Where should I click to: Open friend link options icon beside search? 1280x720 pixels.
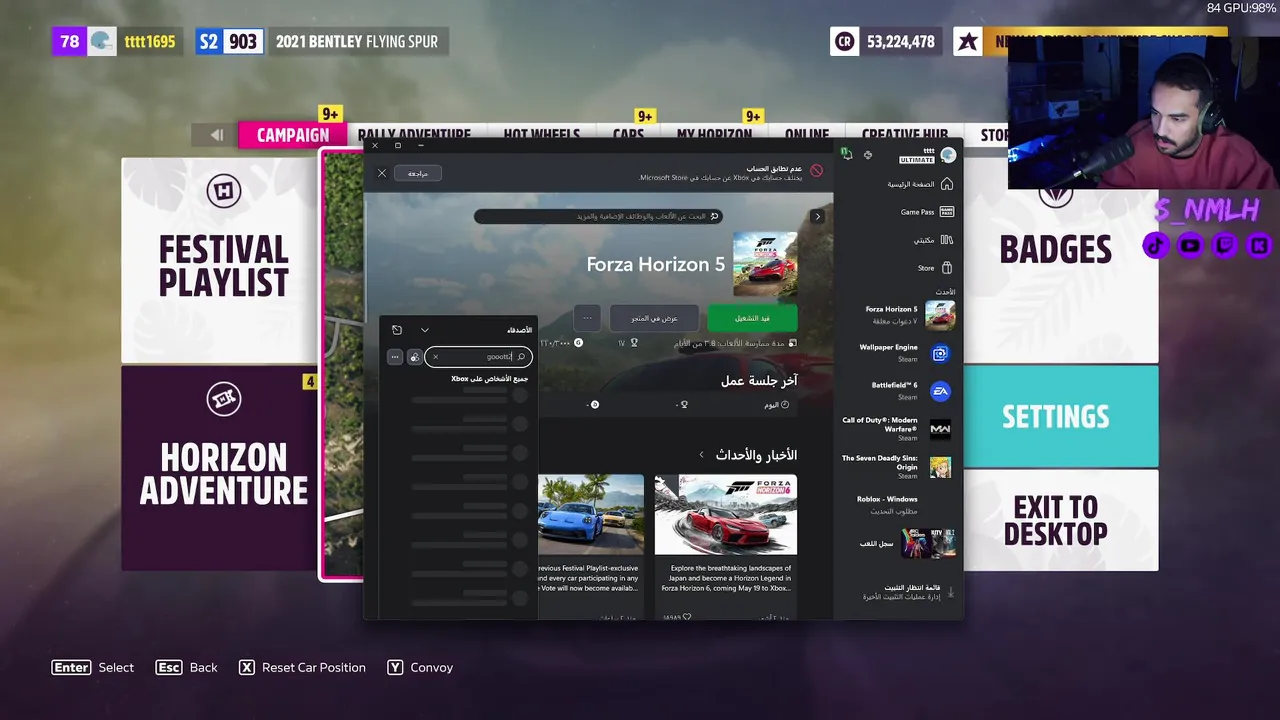point(414,357)
